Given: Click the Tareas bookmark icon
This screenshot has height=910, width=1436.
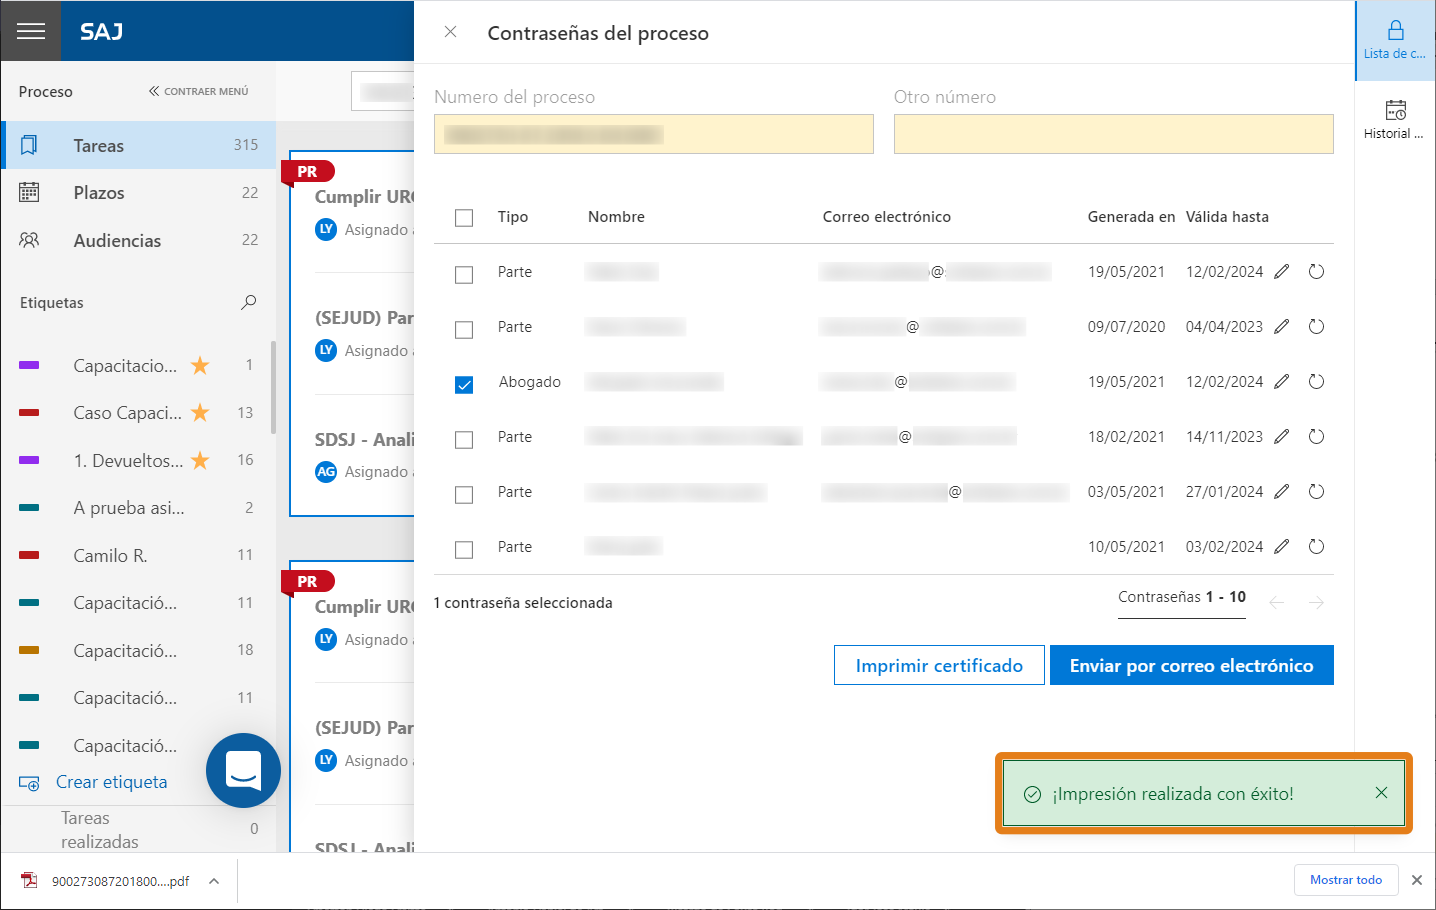Looking at the screenshot, I should (29, 146).
